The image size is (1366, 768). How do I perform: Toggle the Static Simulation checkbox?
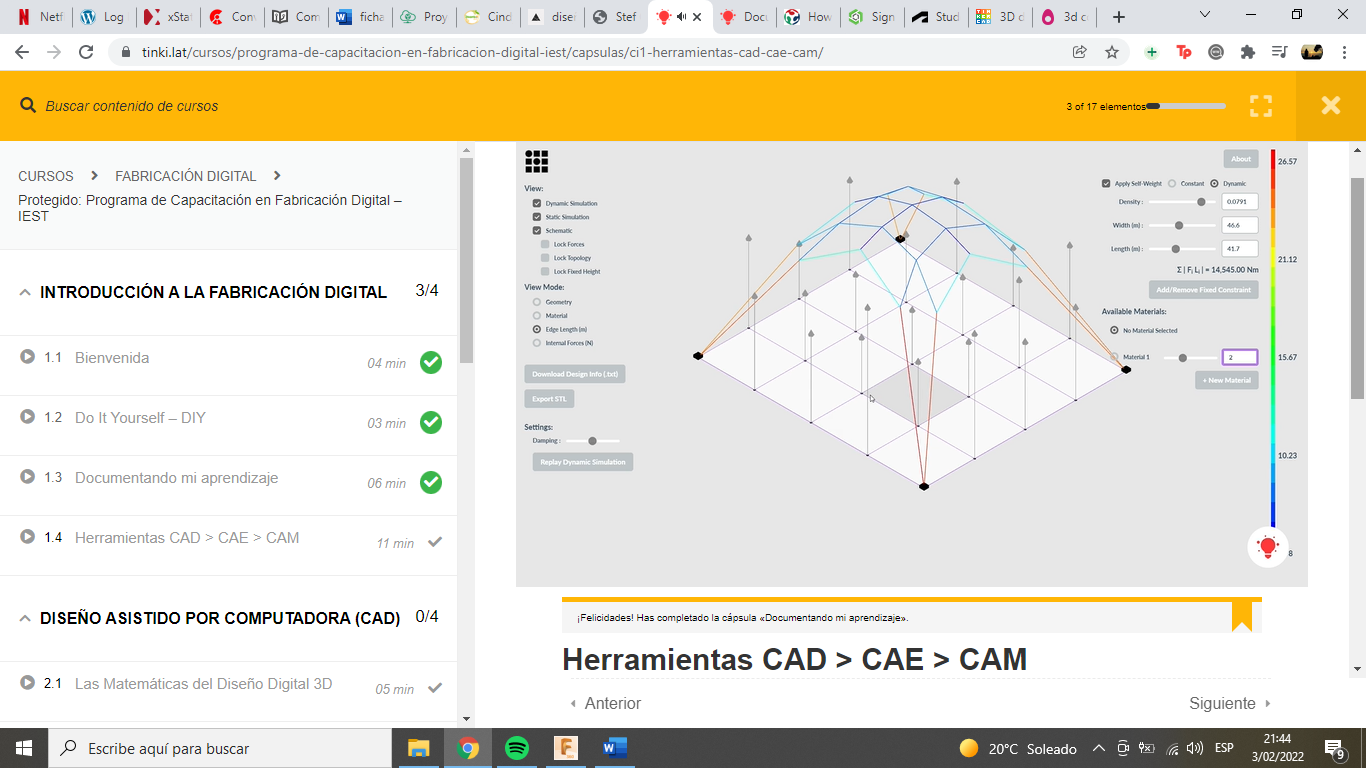pyautogui.click(x=537, y=217)
